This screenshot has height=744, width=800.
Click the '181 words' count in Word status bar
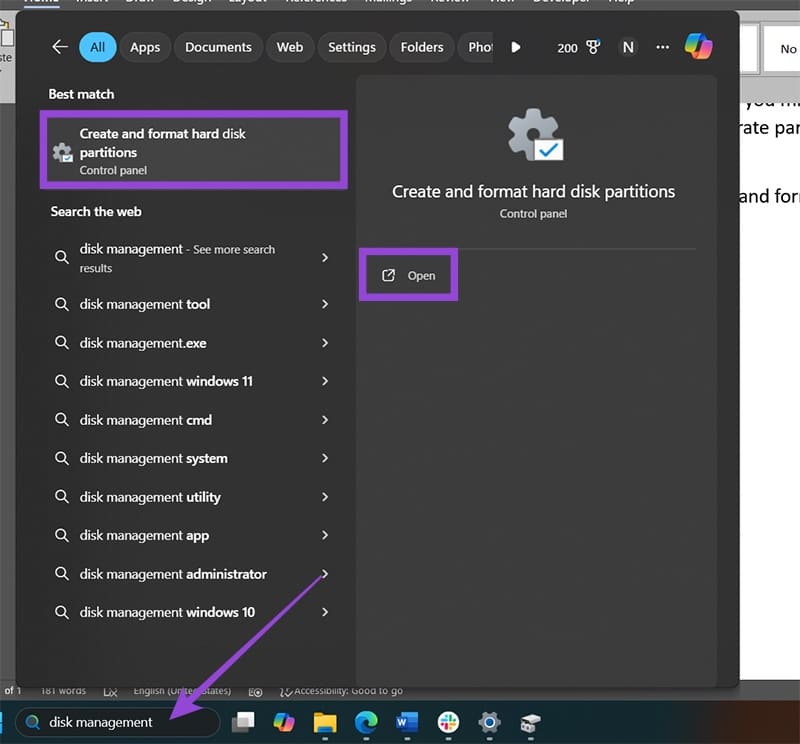pyautogui.click(x=63, y=691)
